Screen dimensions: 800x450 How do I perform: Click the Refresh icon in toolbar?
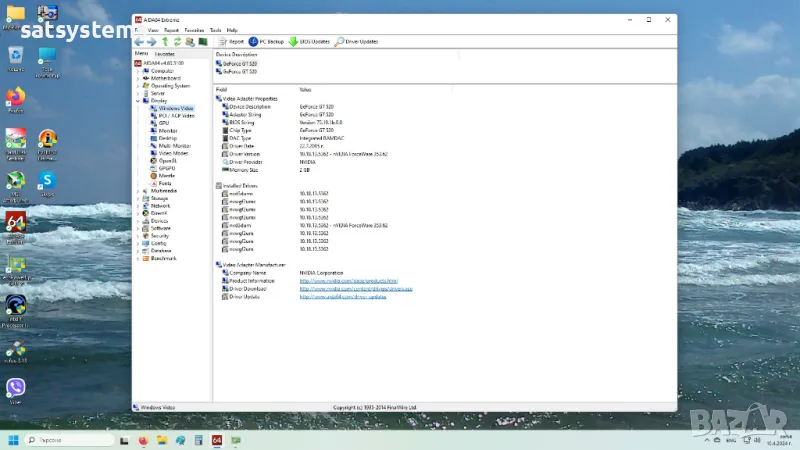[x=177, y=42]
